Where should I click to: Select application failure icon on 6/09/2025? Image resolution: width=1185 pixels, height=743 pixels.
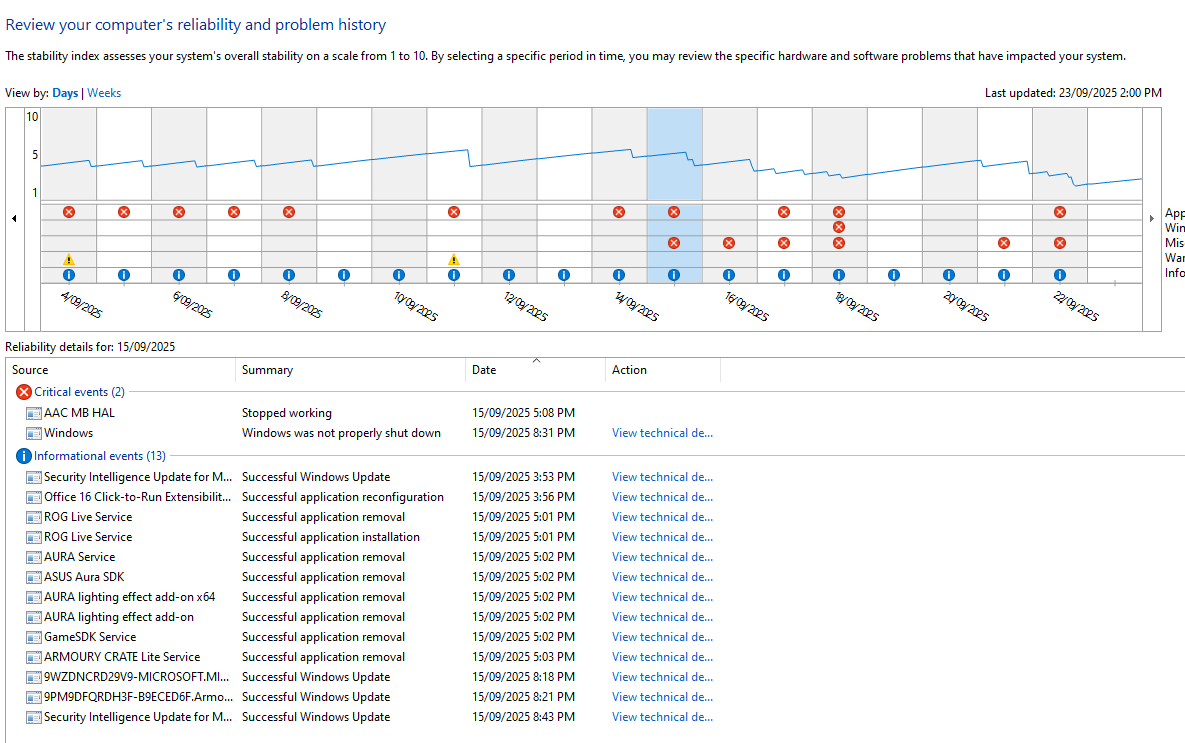179,212
